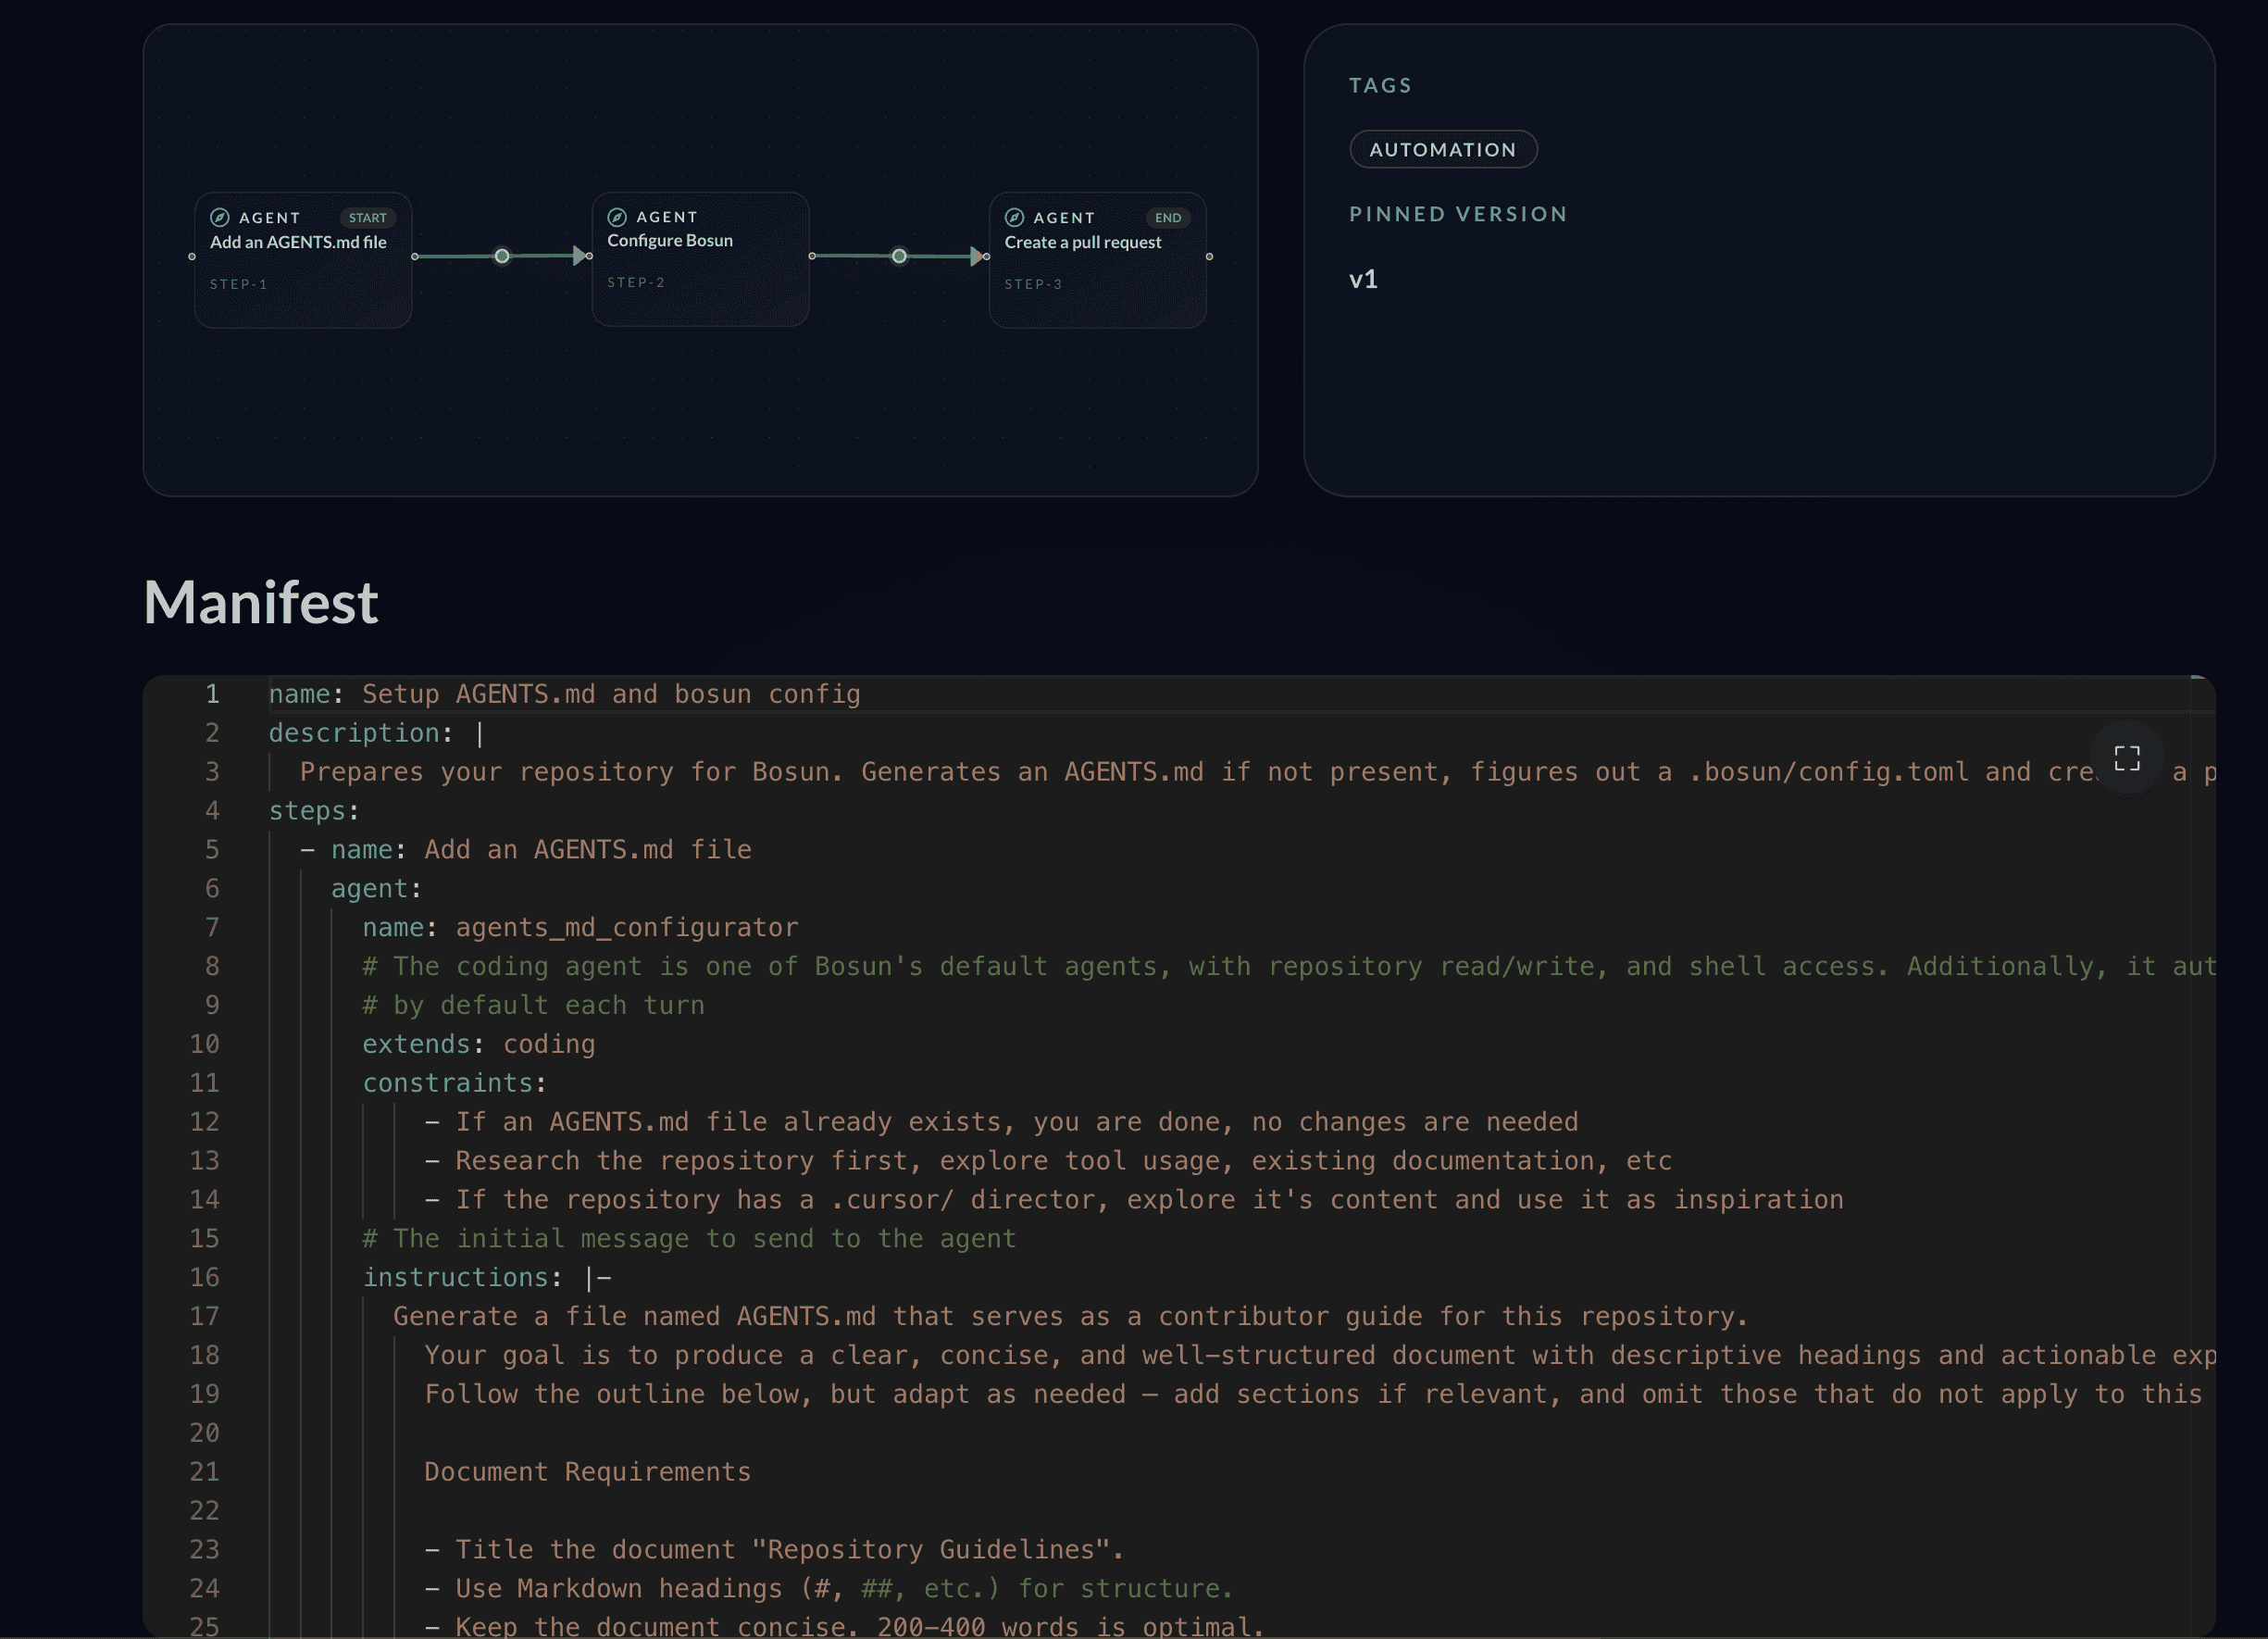Screen dimensions: 2268x1639
Task: Place cursor on 'extends: coding' line
Action: pyautogui.click(x=478, y=1044)
